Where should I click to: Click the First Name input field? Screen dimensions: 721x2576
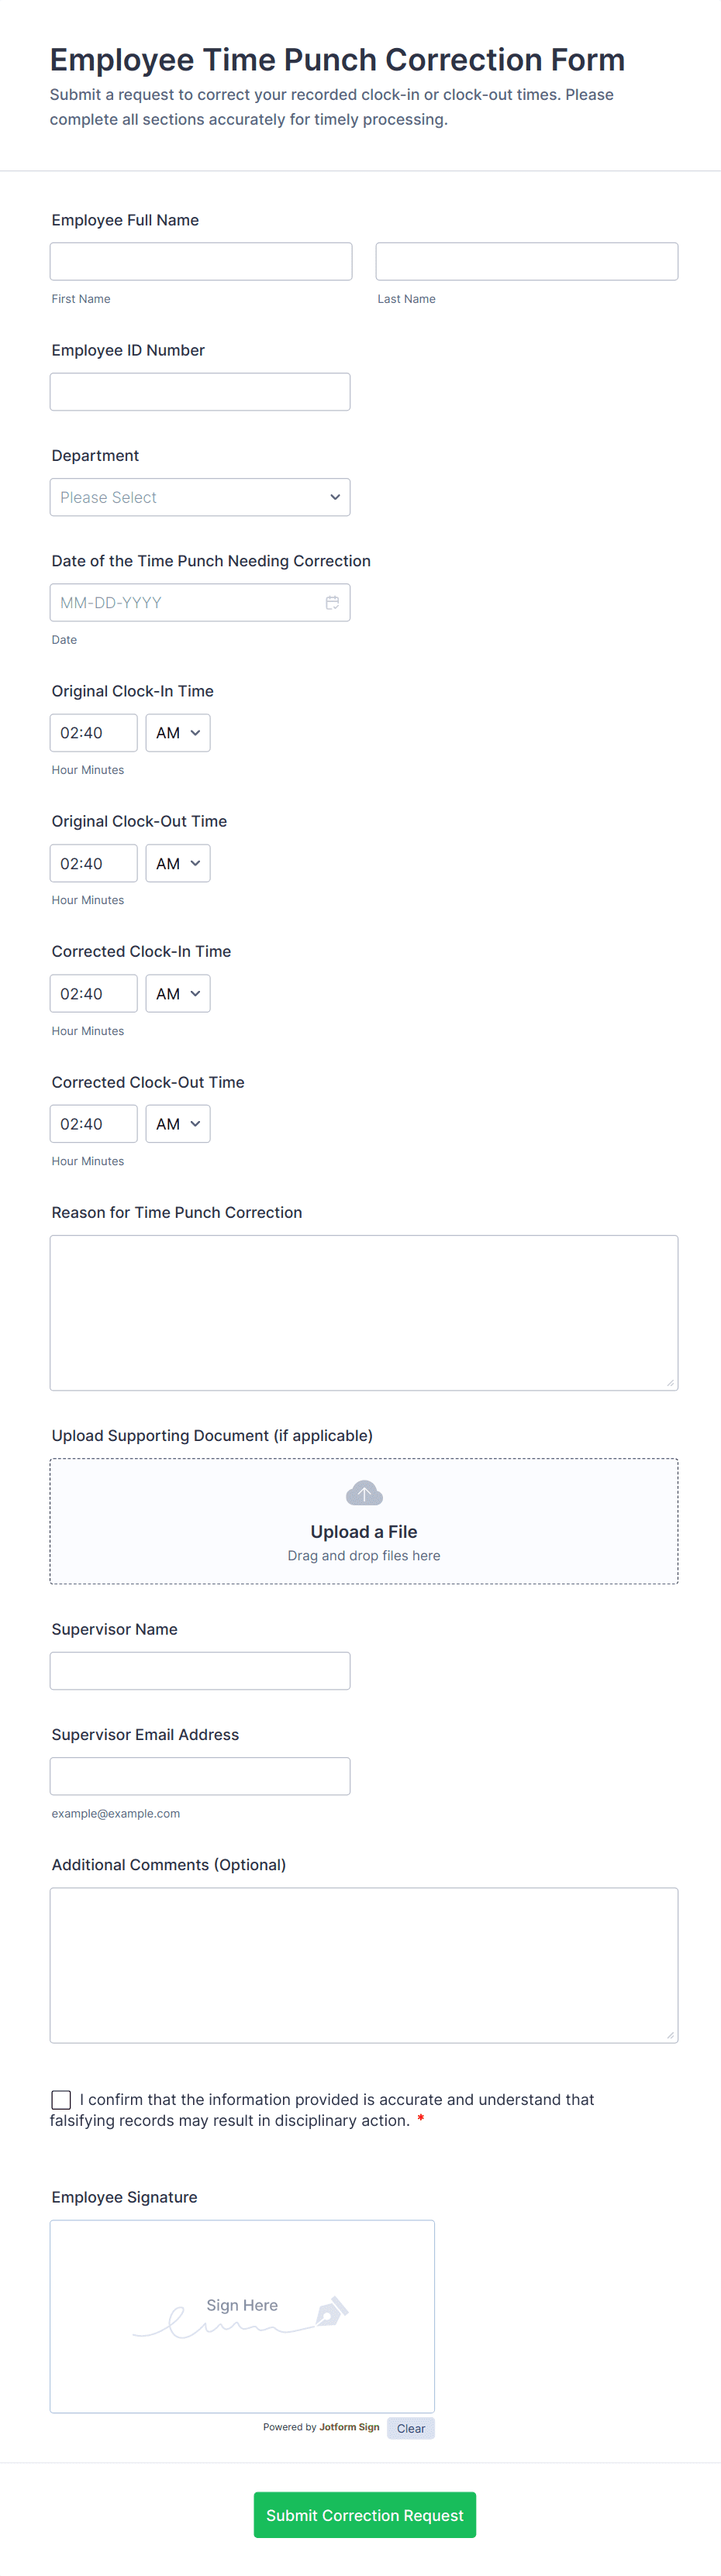tap(200, 260)
